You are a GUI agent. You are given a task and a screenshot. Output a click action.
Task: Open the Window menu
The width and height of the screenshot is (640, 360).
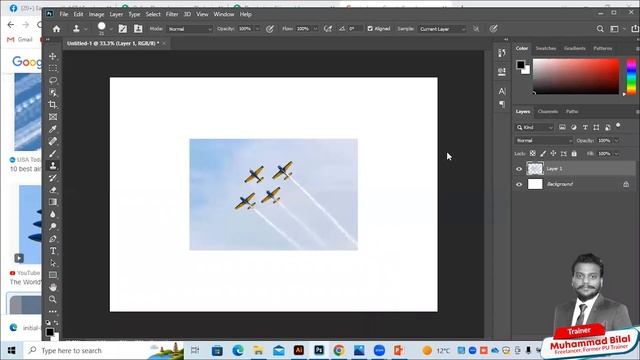pyautogui.click(x=224, y=14)
